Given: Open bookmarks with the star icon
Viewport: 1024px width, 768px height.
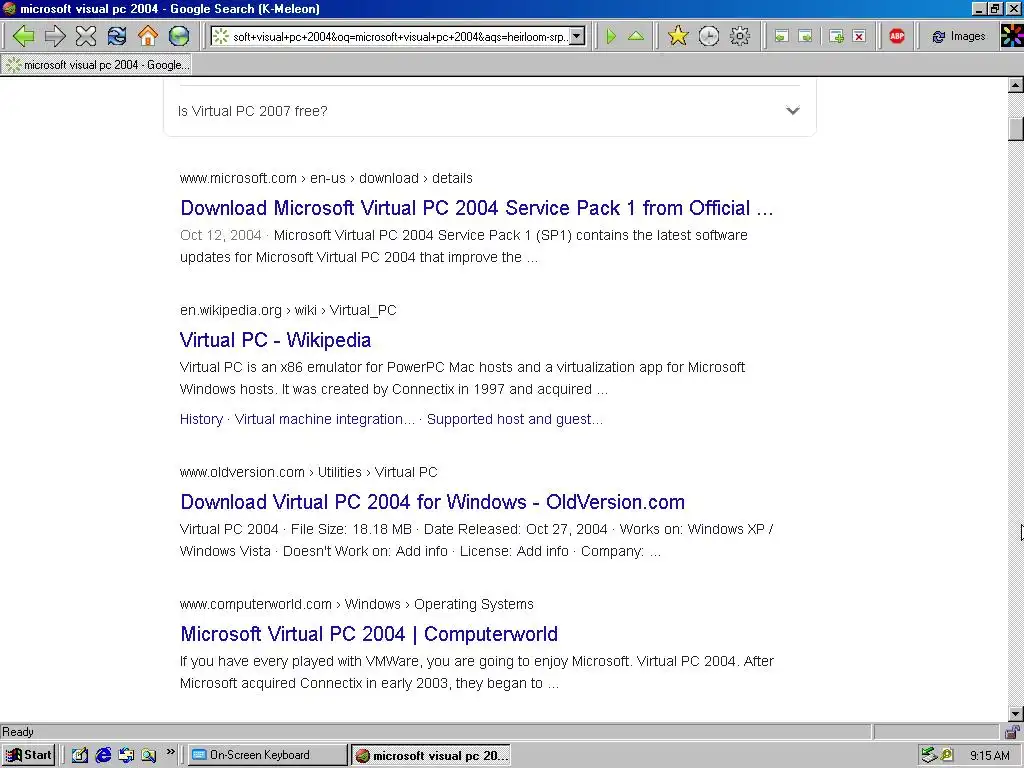Looking at the screenshot, I should (678, 36).
